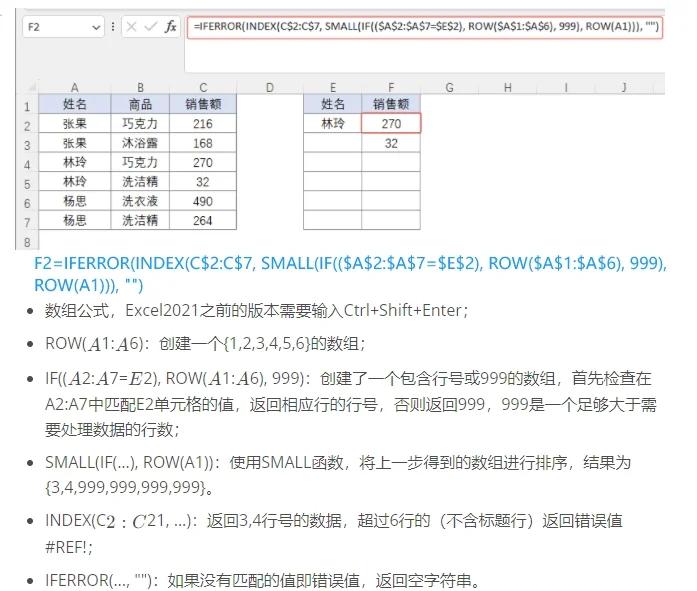Select column H header
697x591 pixels.
coord(508,88)
